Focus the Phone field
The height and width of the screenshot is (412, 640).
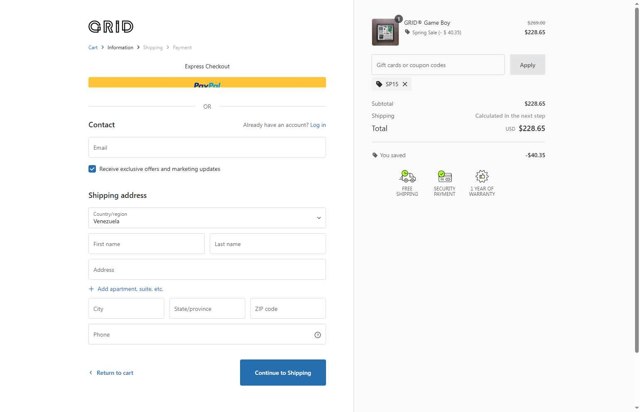[x=207, y=334]
